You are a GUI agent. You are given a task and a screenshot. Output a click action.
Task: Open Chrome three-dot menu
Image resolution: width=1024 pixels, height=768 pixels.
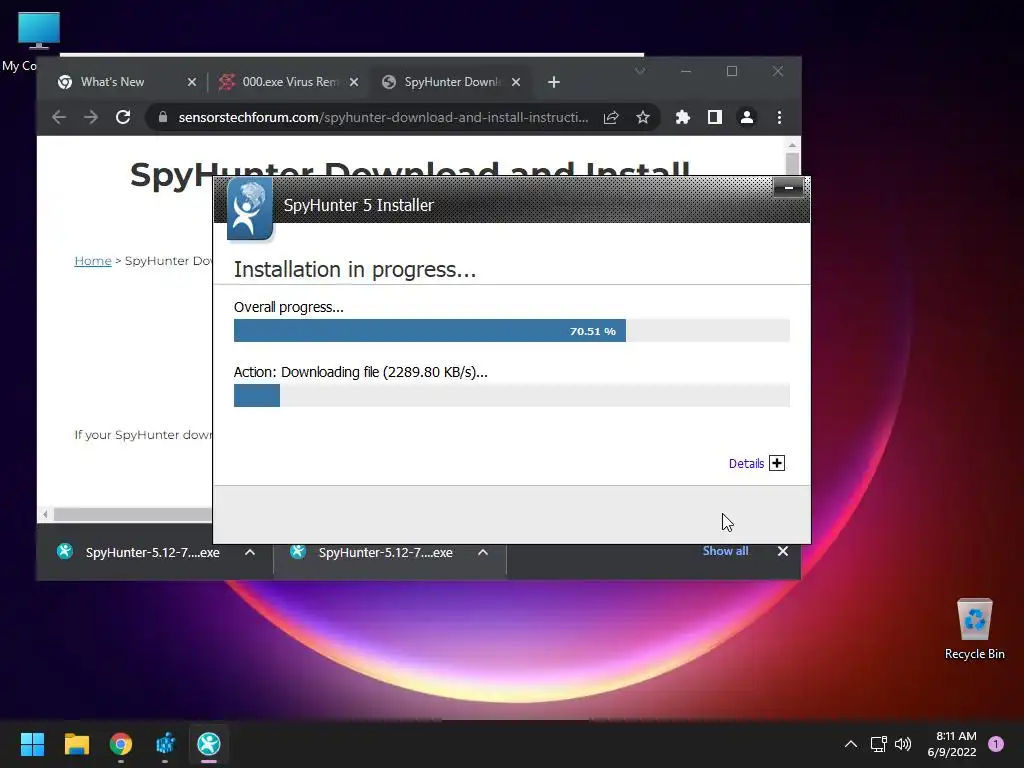pos(779,117)
